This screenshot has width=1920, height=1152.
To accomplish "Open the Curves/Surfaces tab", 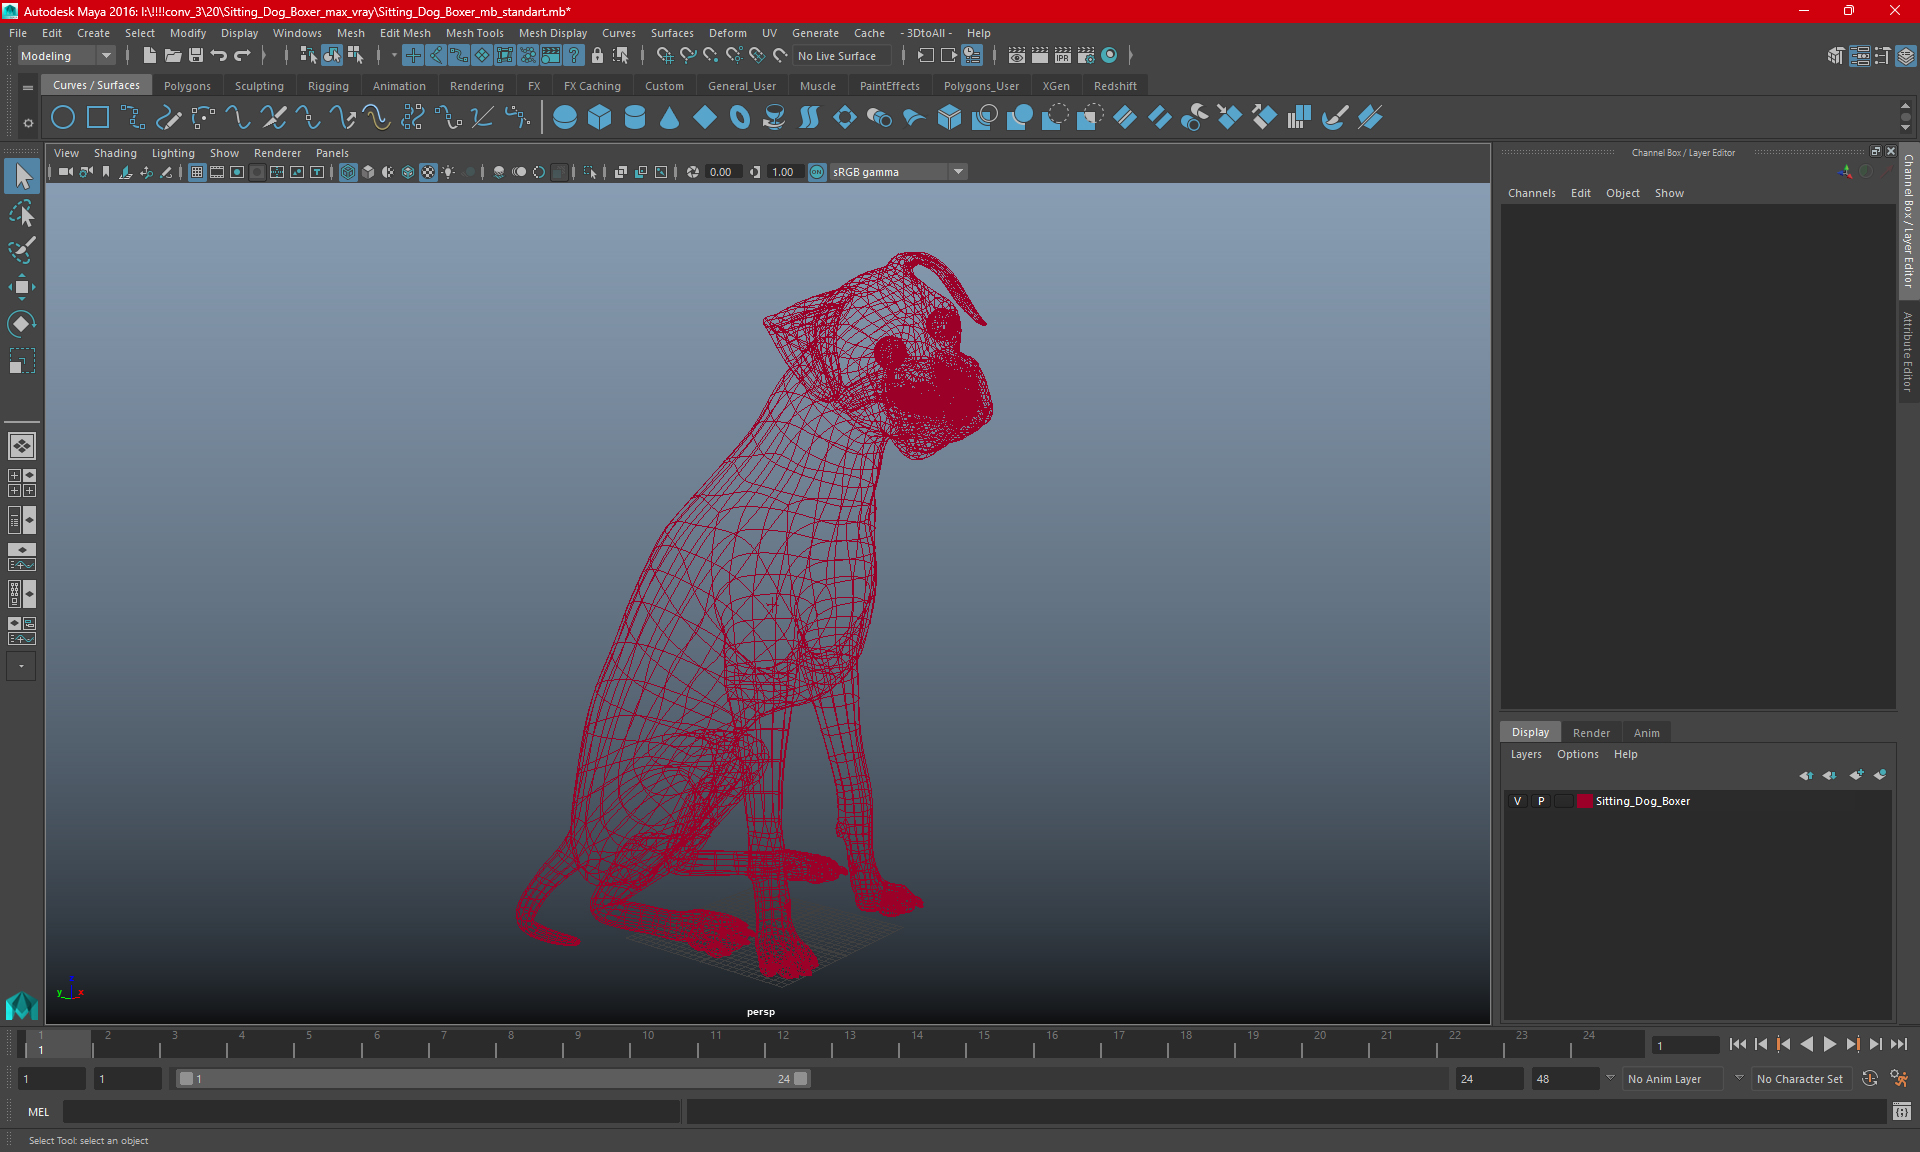I will coord(96,85).
